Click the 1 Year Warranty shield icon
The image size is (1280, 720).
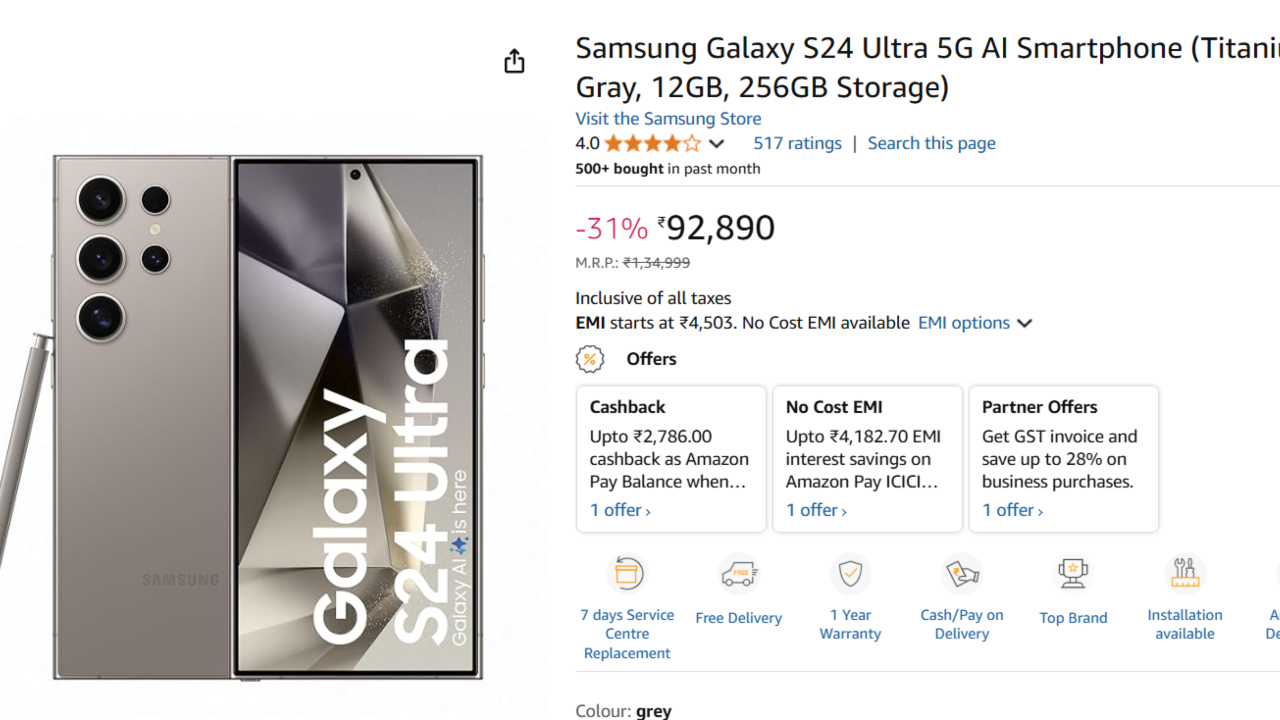pos(850,574)
